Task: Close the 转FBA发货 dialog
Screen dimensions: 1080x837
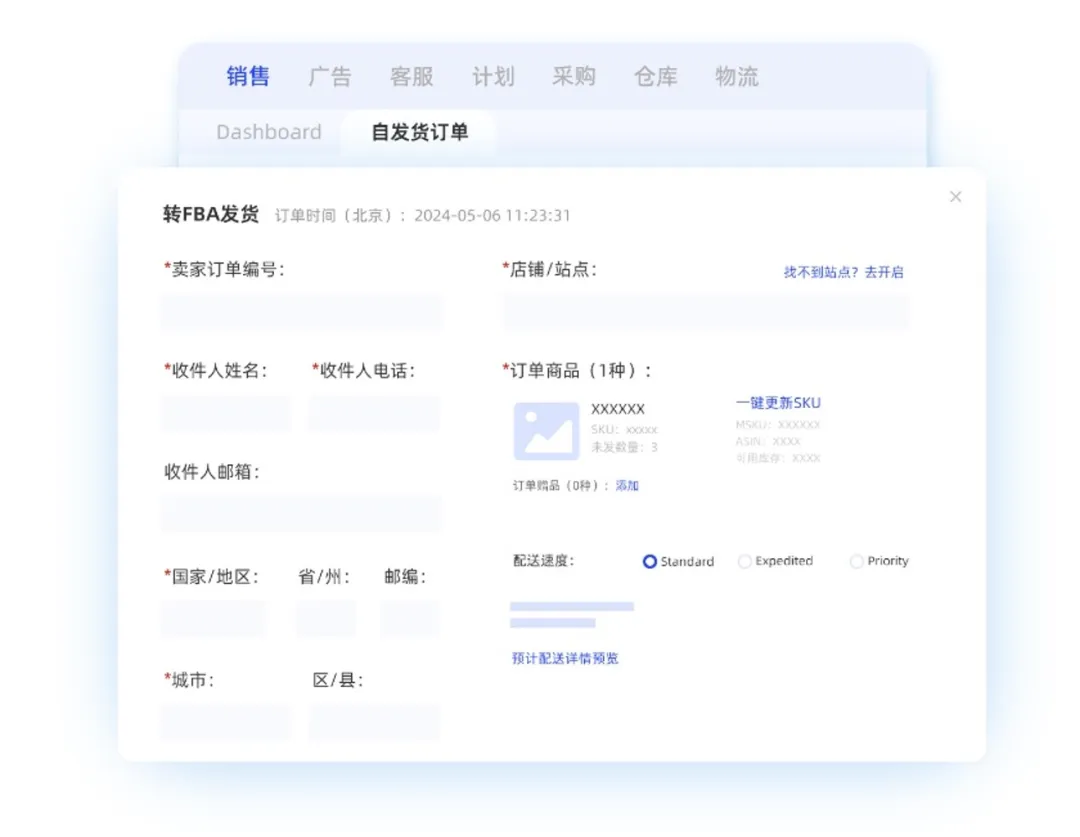Action: coord(955,197)
